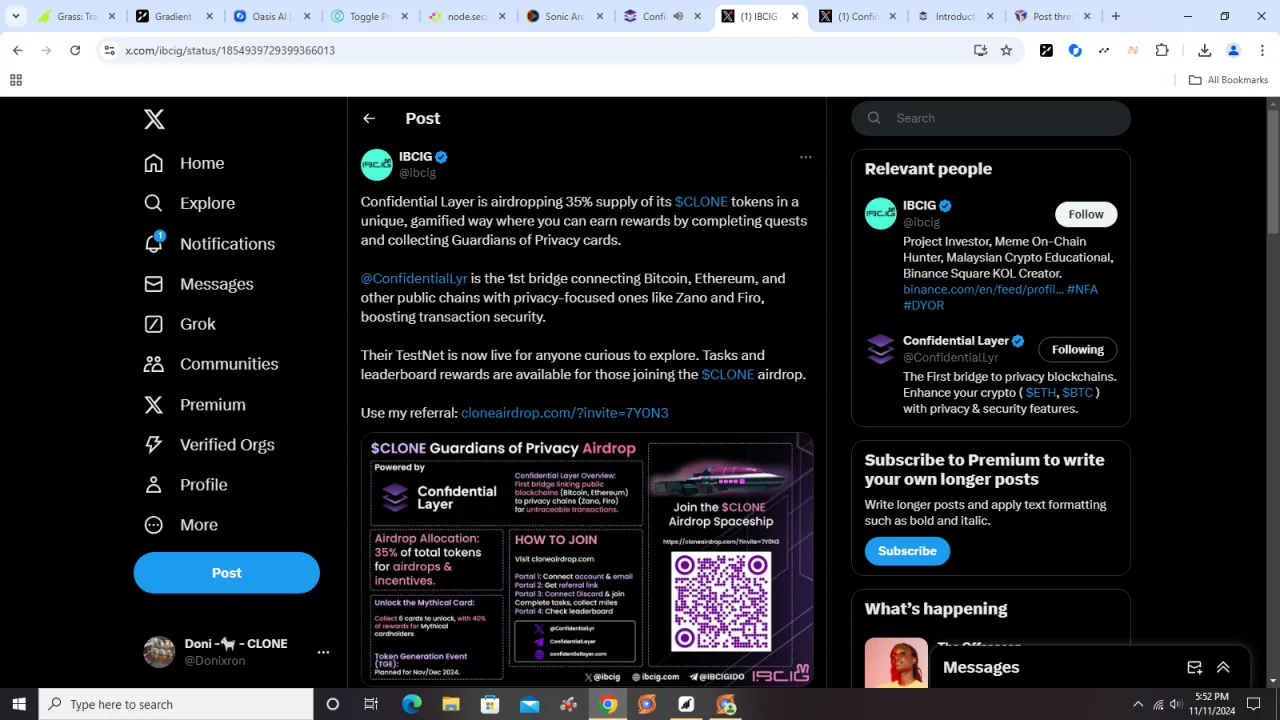The height and width of the screenshot is (720, 1280).
Task: Open a new browser tab
Action: (1116, 16)
